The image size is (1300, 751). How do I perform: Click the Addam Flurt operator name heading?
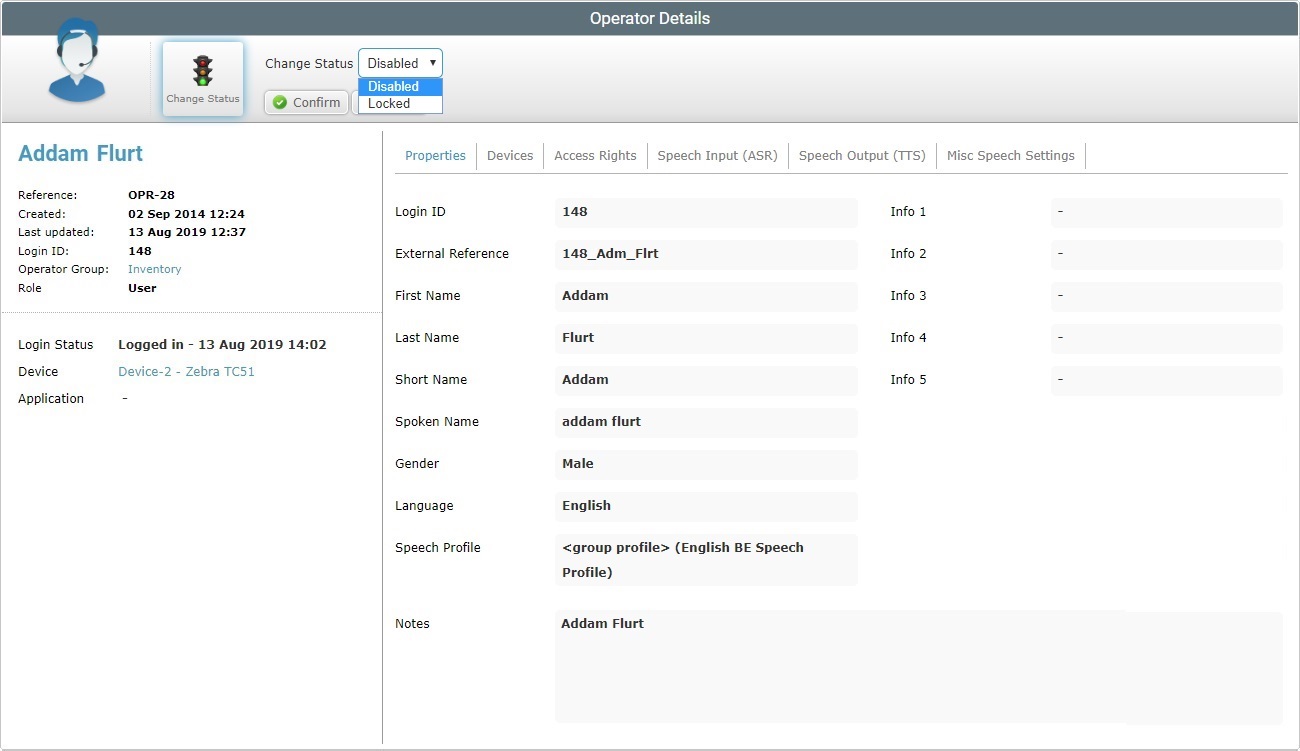pos(81,154)
